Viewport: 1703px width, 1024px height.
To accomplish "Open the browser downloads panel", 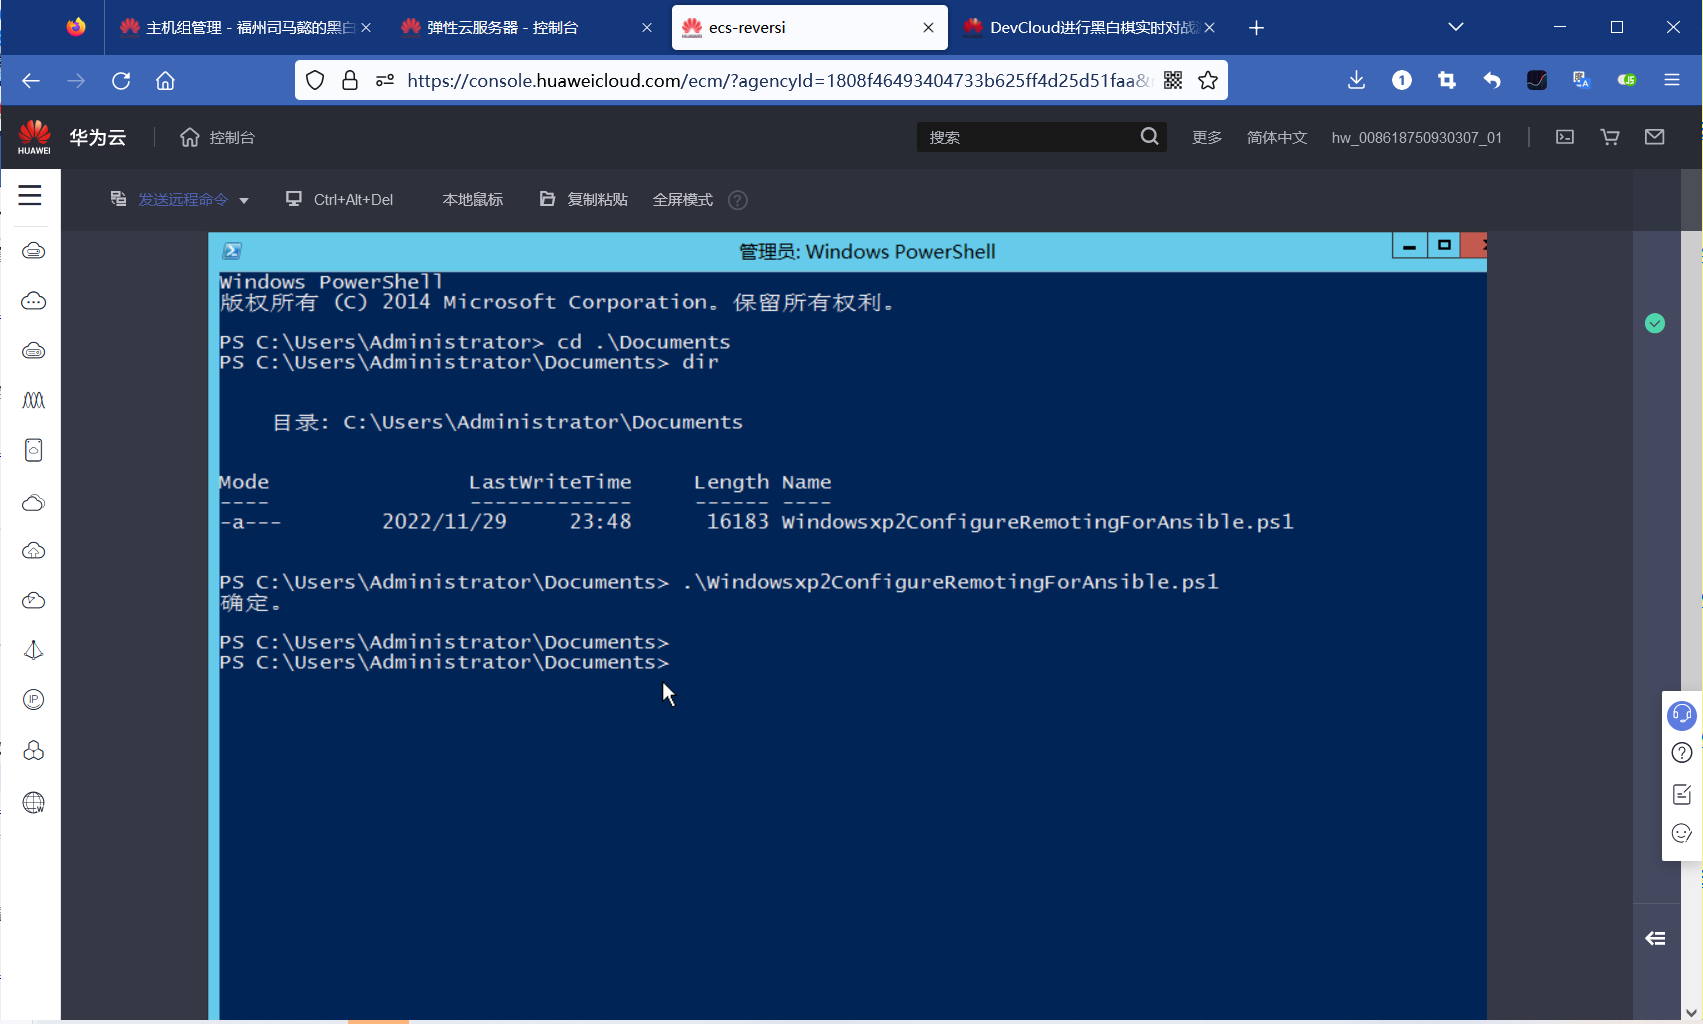I will [1356, 81].
